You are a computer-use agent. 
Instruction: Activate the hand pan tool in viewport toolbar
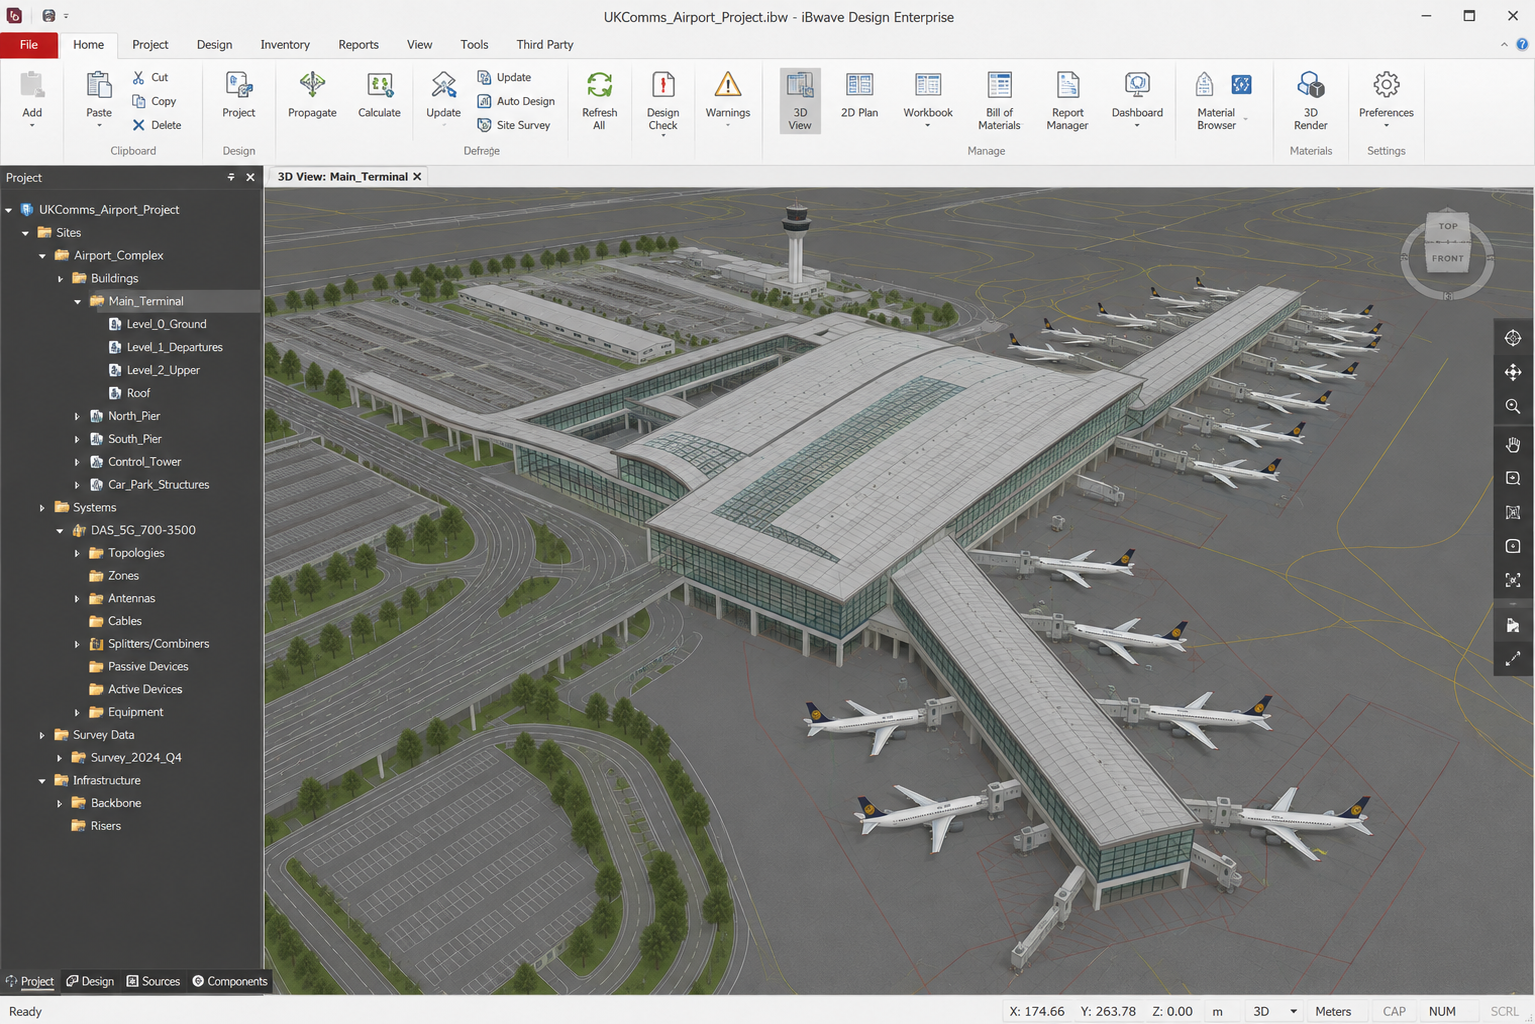1513,444
